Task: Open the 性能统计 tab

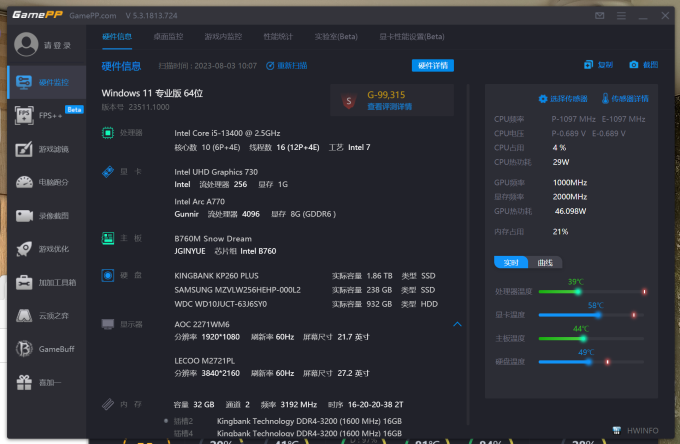Action: pos(278,36)
